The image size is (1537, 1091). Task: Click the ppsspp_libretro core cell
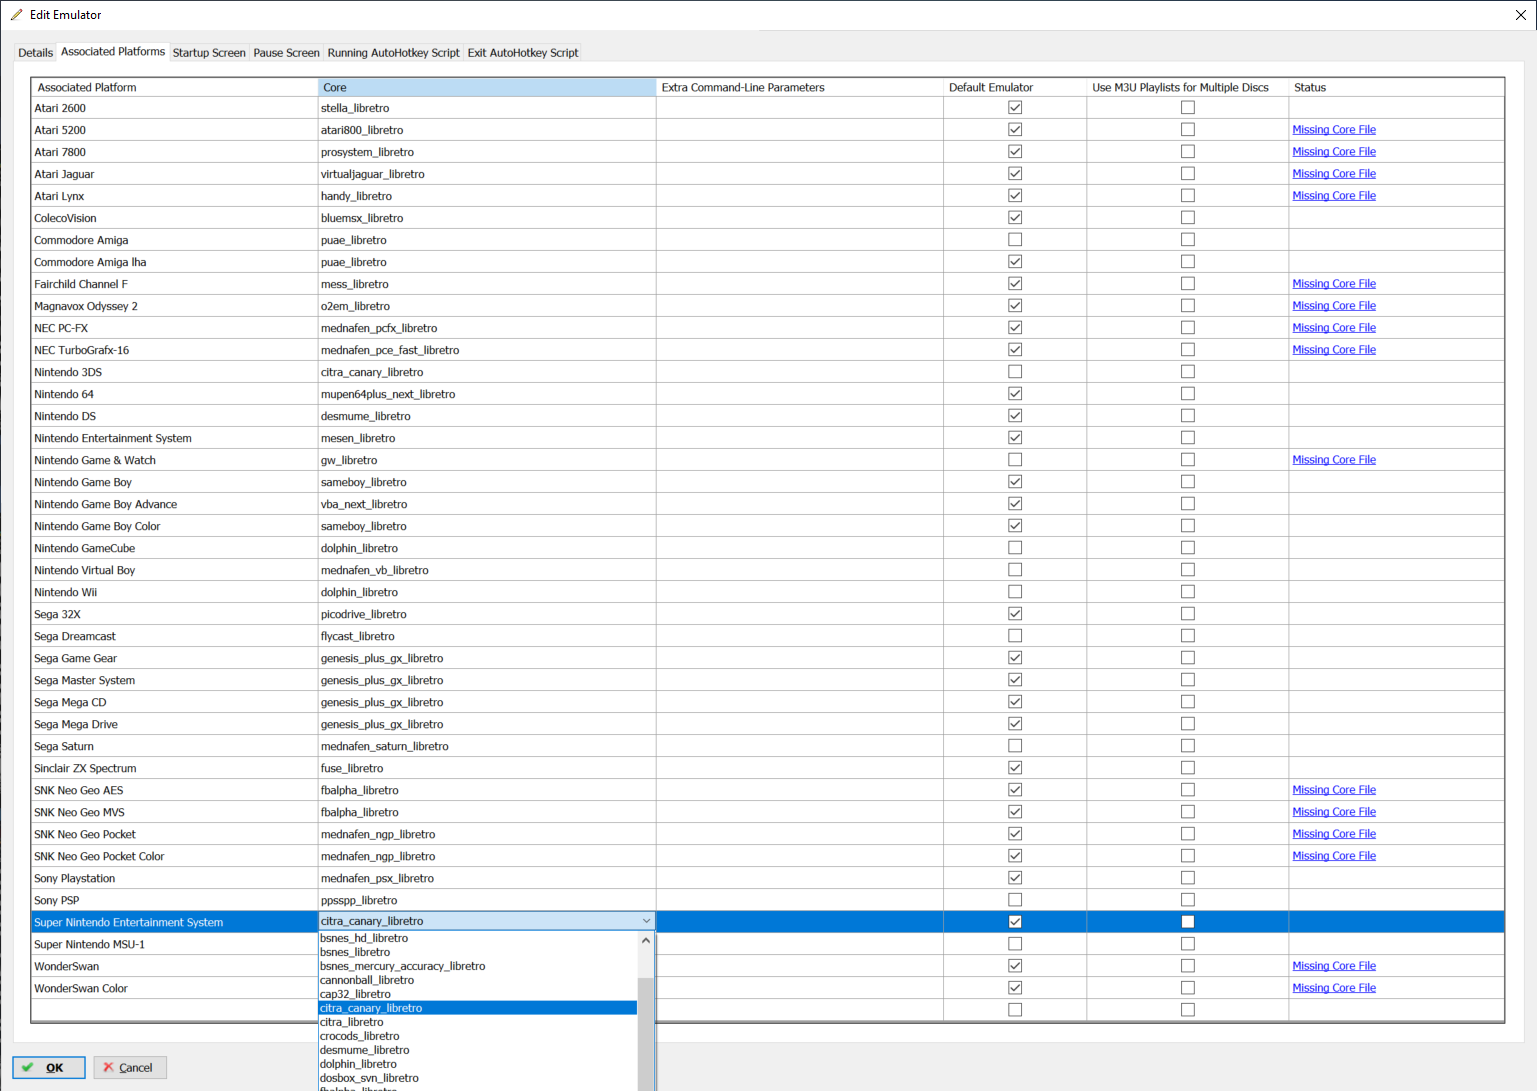pyautogui.click(x=487, y=900)
